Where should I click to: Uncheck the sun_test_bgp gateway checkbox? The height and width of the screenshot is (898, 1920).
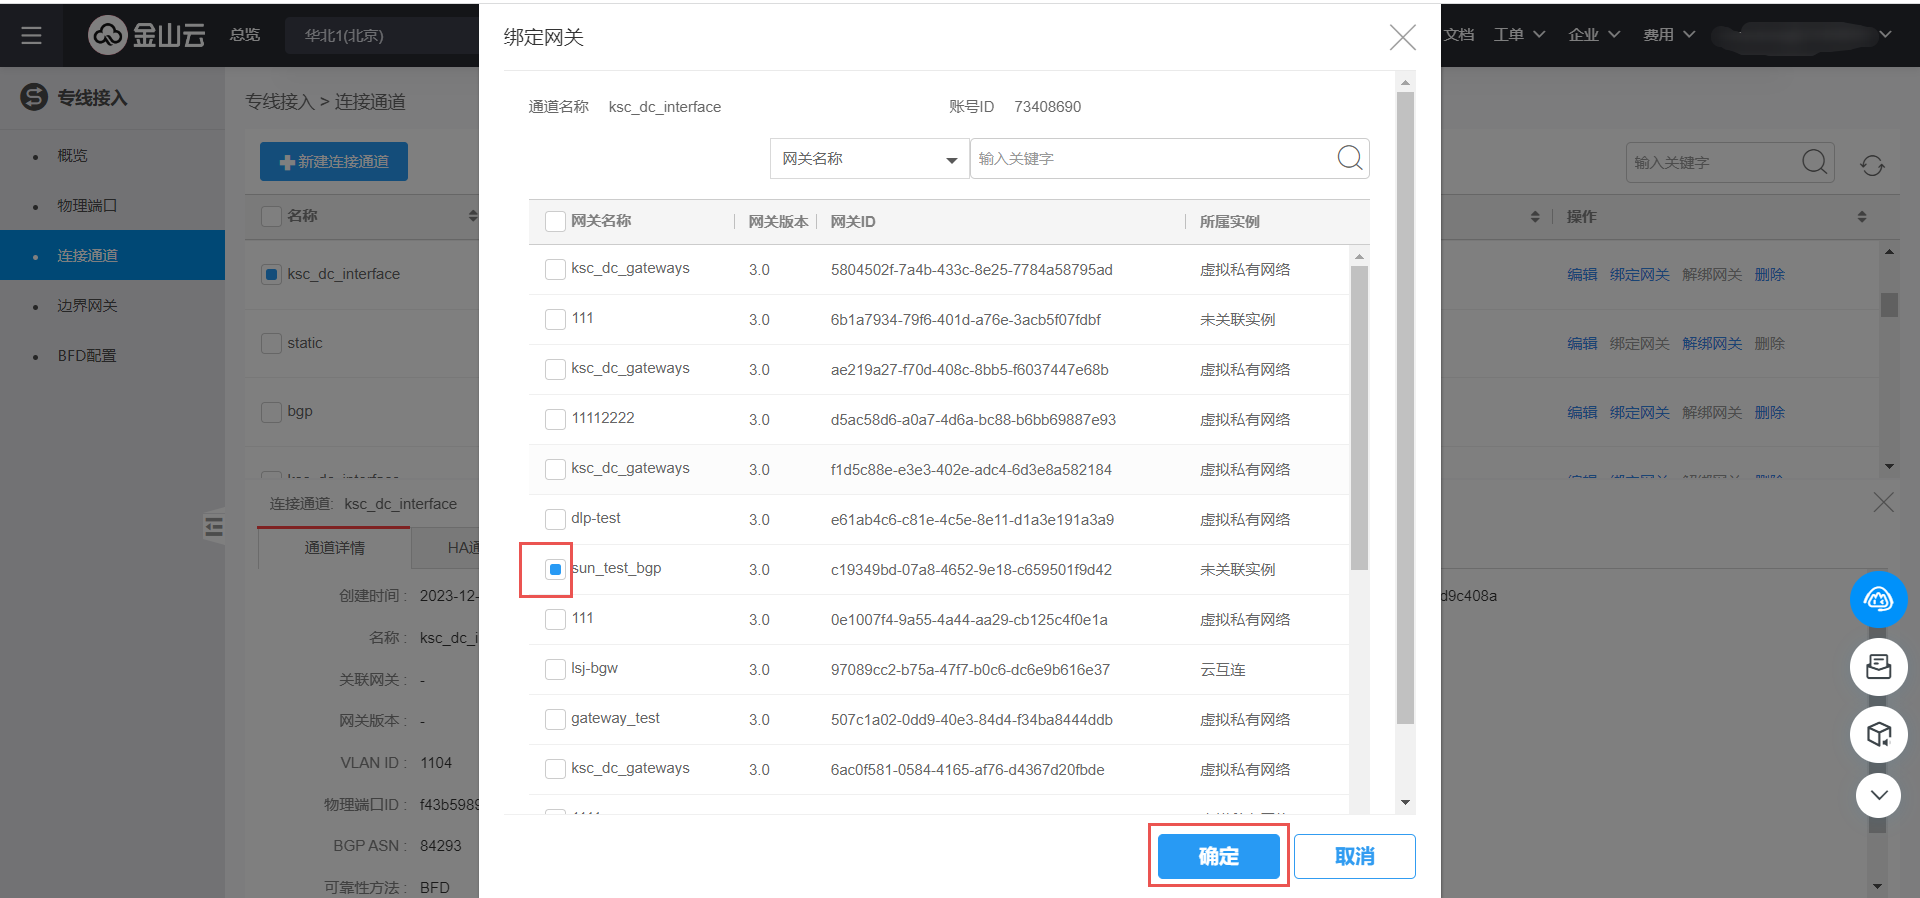click(x=555, y=569)
